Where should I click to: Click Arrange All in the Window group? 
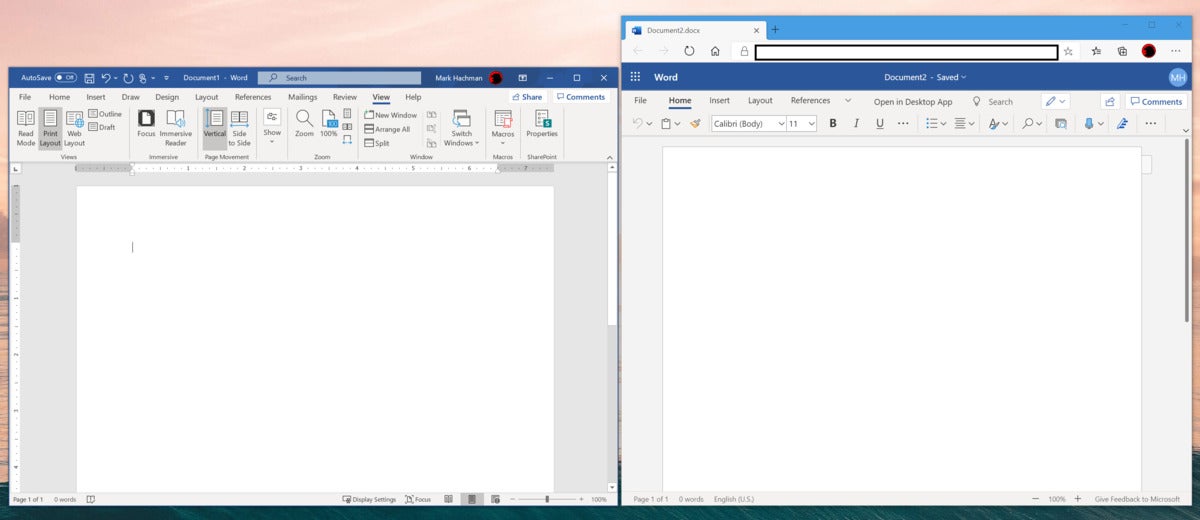(x=388, y=129)
